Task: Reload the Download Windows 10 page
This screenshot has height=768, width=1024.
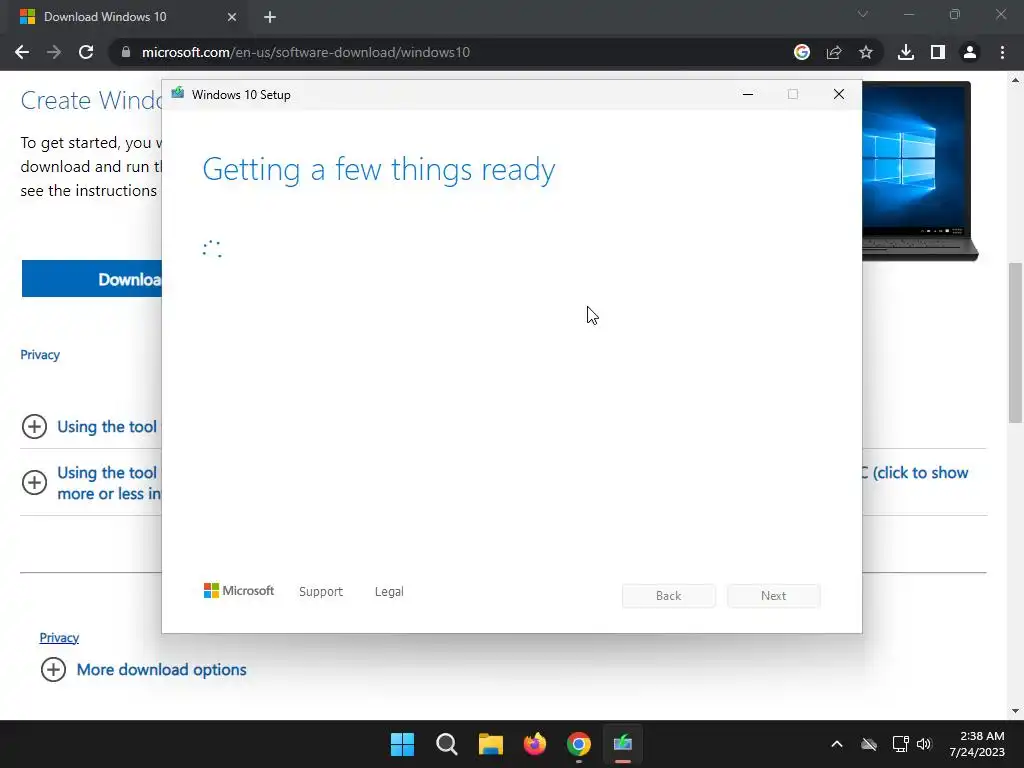Action: pyautogui.click(x=86, y=52)
